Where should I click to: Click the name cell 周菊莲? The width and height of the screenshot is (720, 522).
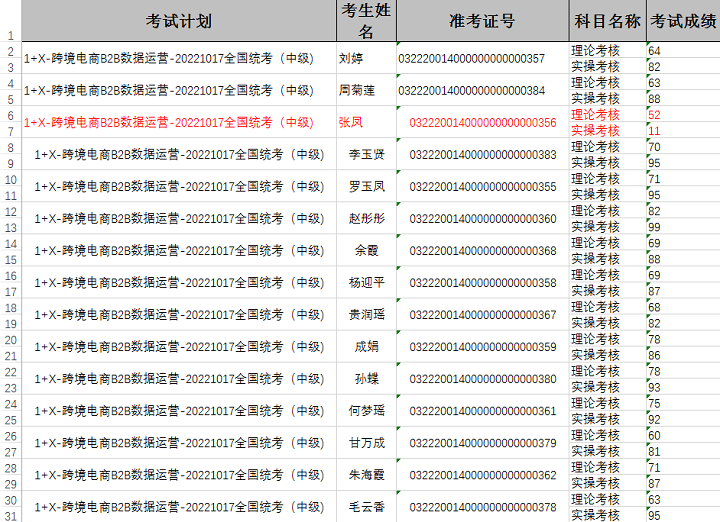[358, 91]
